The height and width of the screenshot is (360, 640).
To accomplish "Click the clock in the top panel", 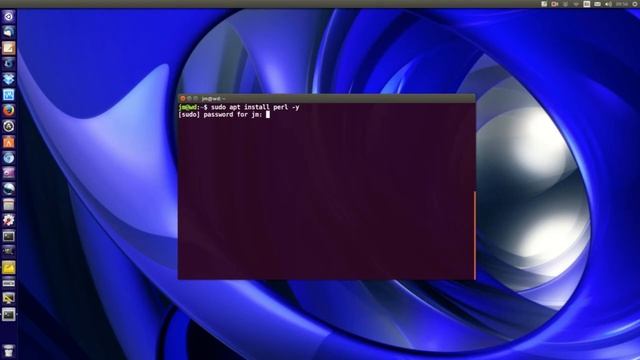I will point(622,4).
